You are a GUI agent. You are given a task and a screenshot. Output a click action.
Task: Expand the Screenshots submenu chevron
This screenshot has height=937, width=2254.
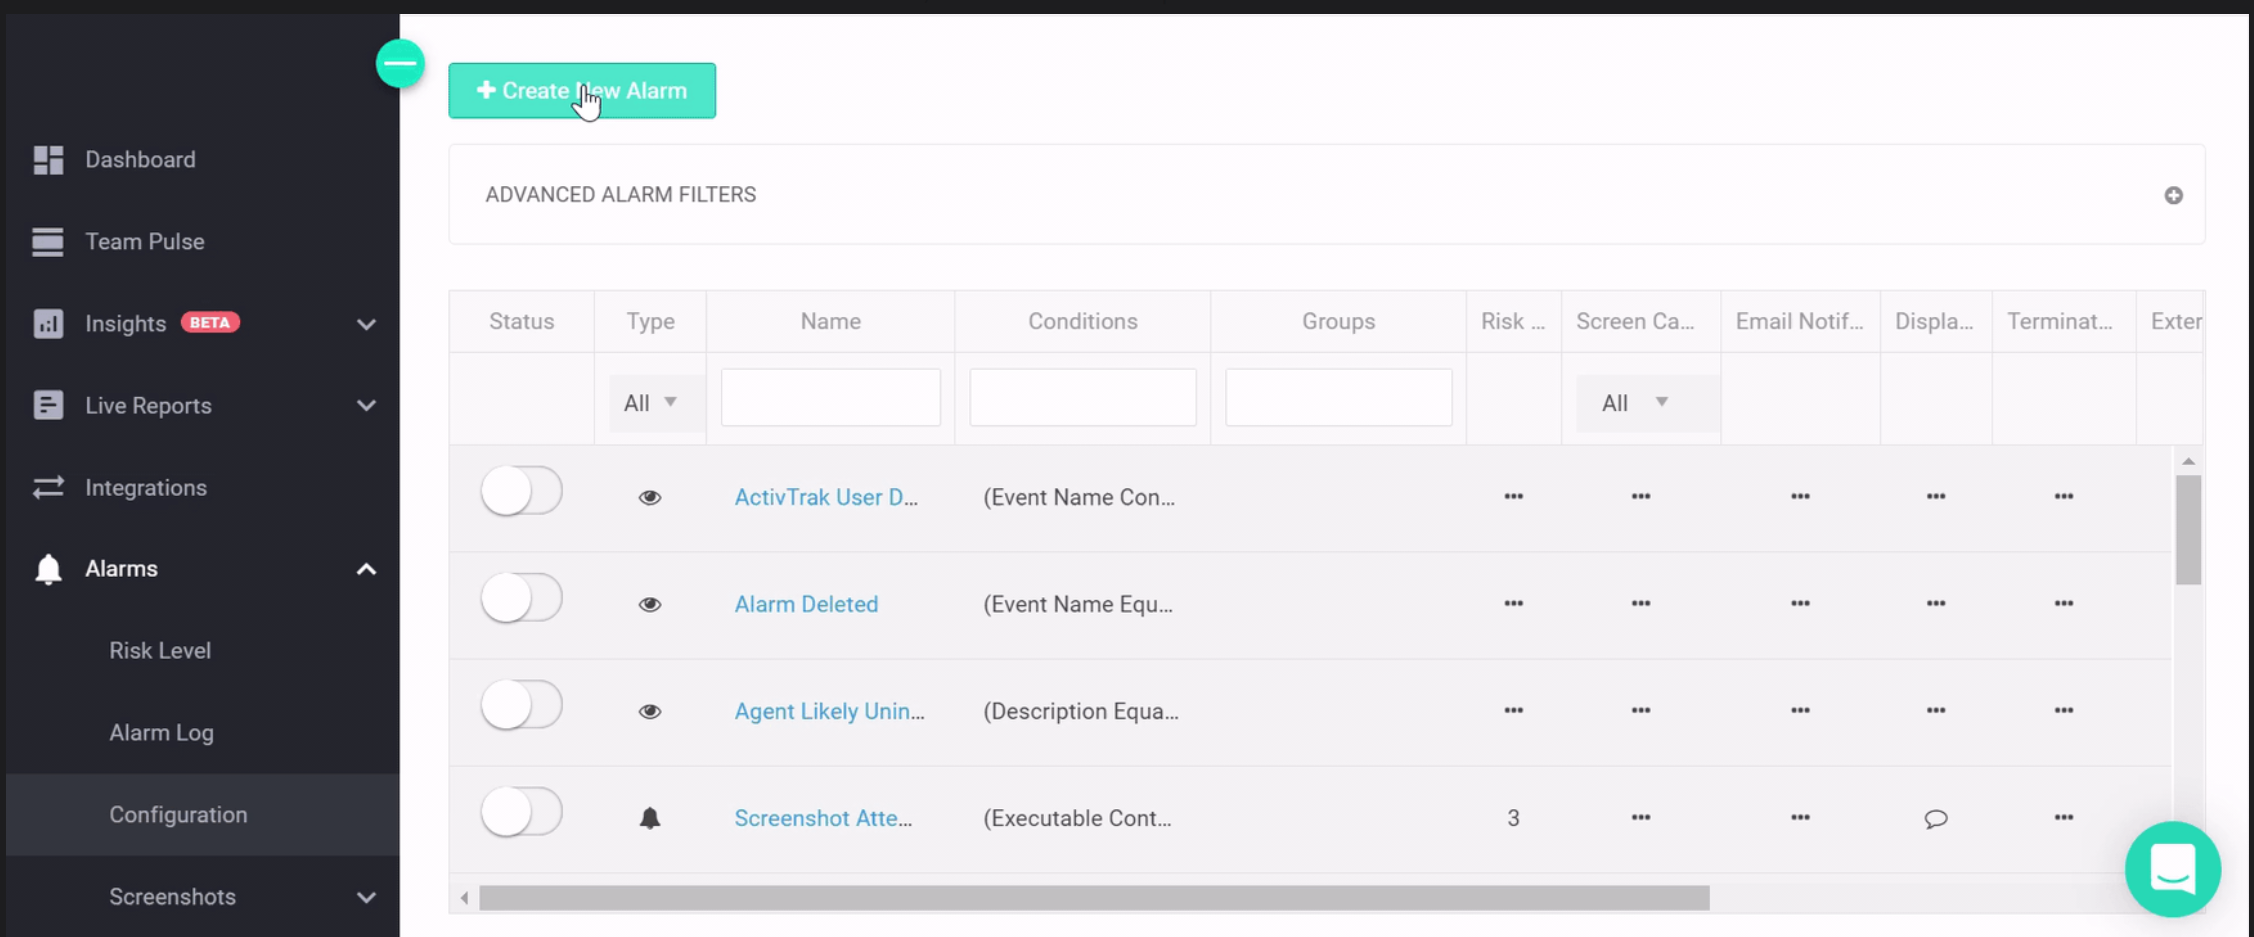coord(366,897)
